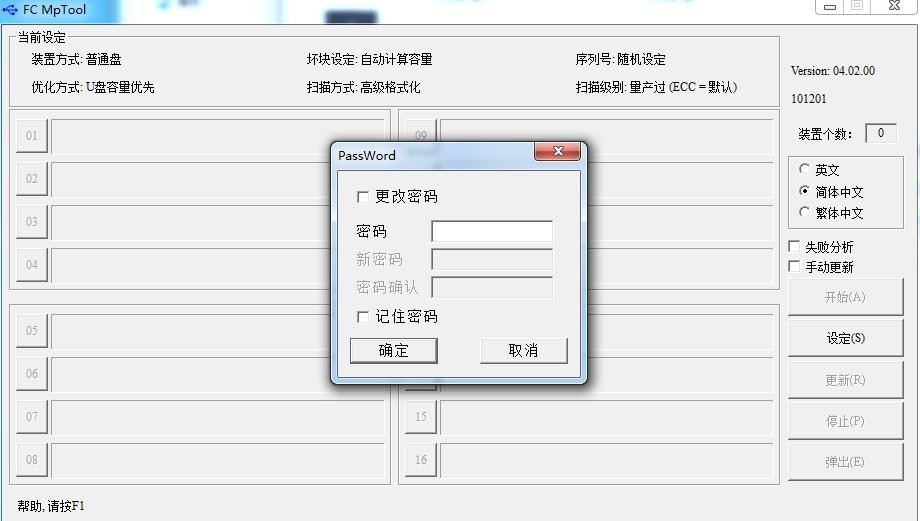Select port slot button 02

pos(32,179)
